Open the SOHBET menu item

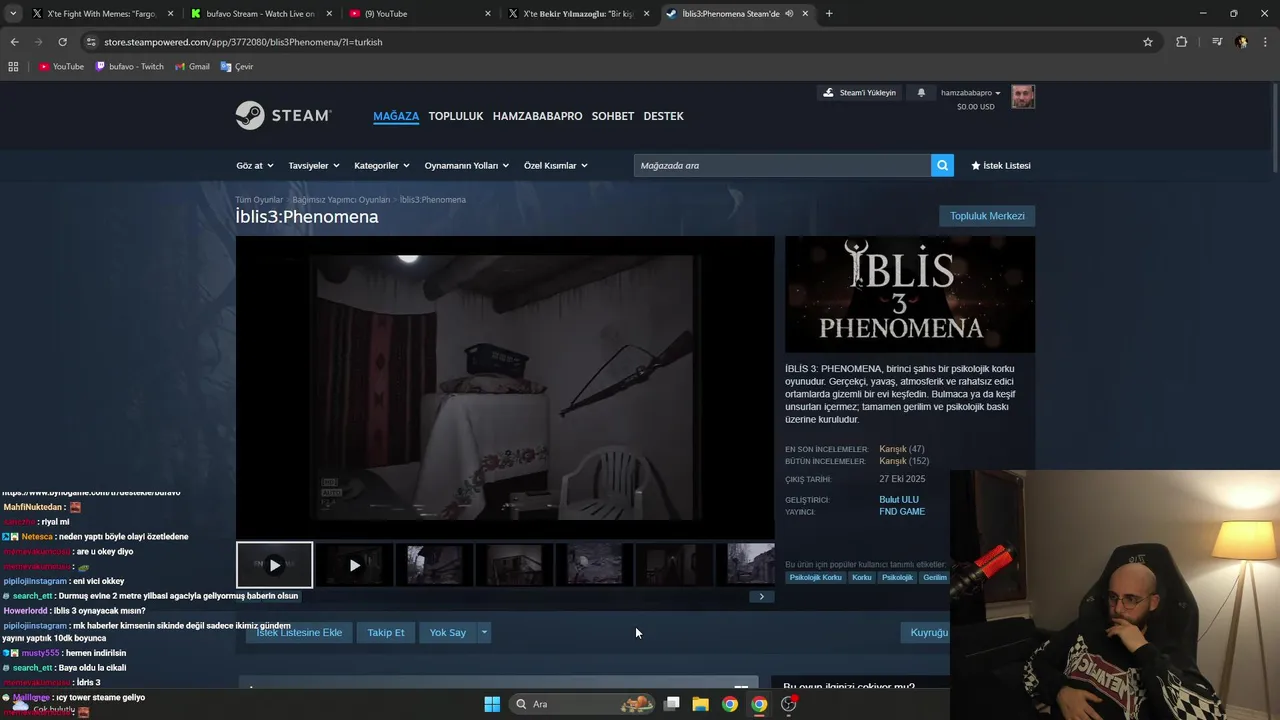613,116
